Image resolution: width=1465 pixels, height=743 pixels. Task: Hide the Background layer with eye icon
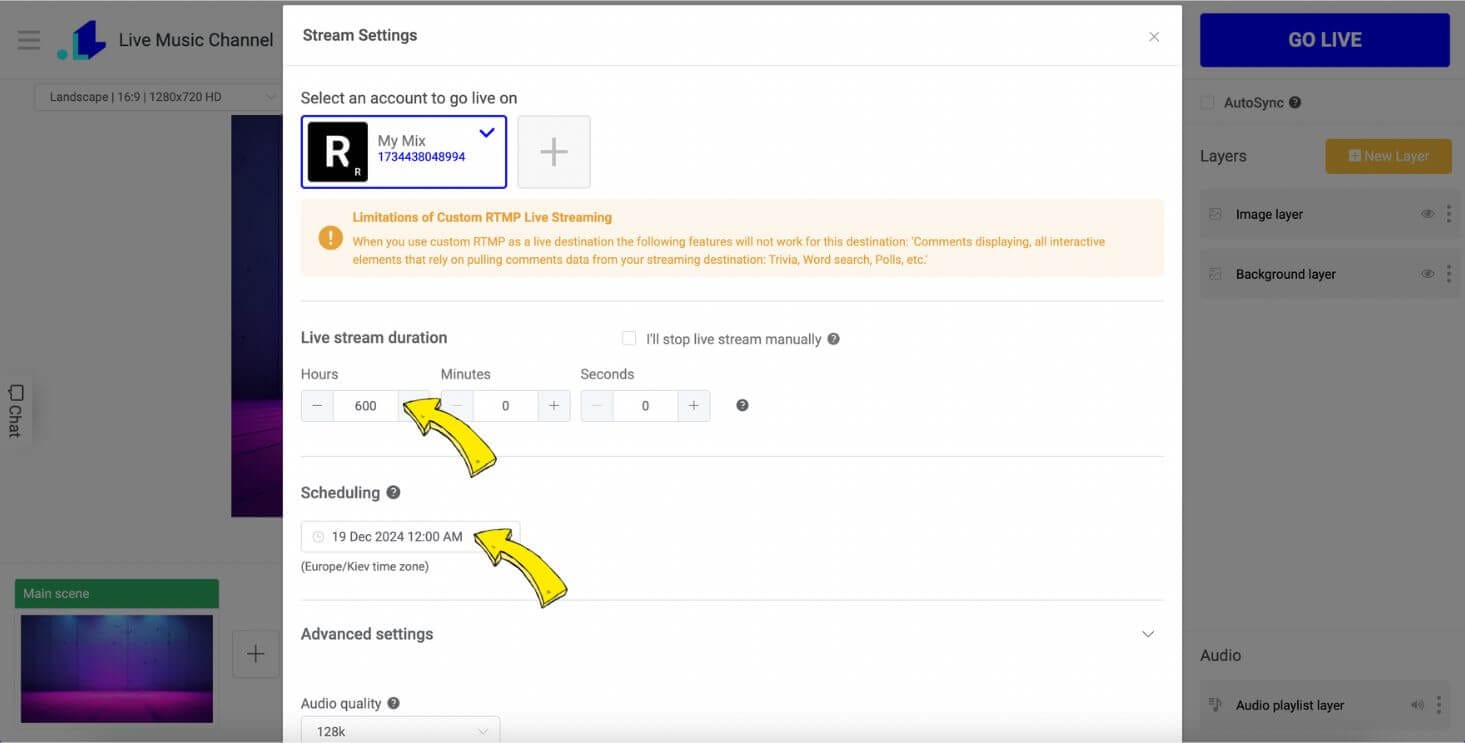click(1427, 274)
